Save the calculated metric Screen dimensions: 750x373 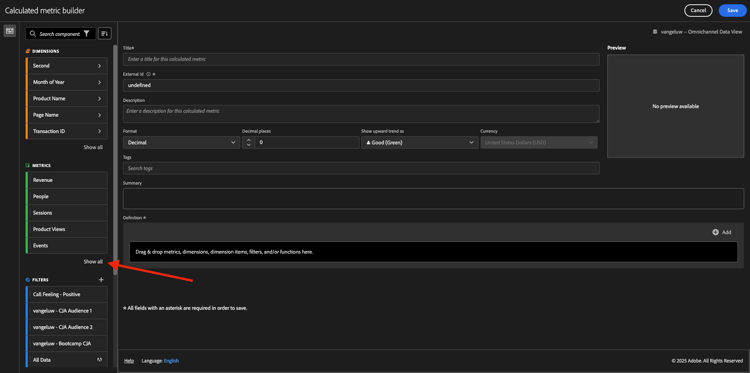(x=732, y=11)
